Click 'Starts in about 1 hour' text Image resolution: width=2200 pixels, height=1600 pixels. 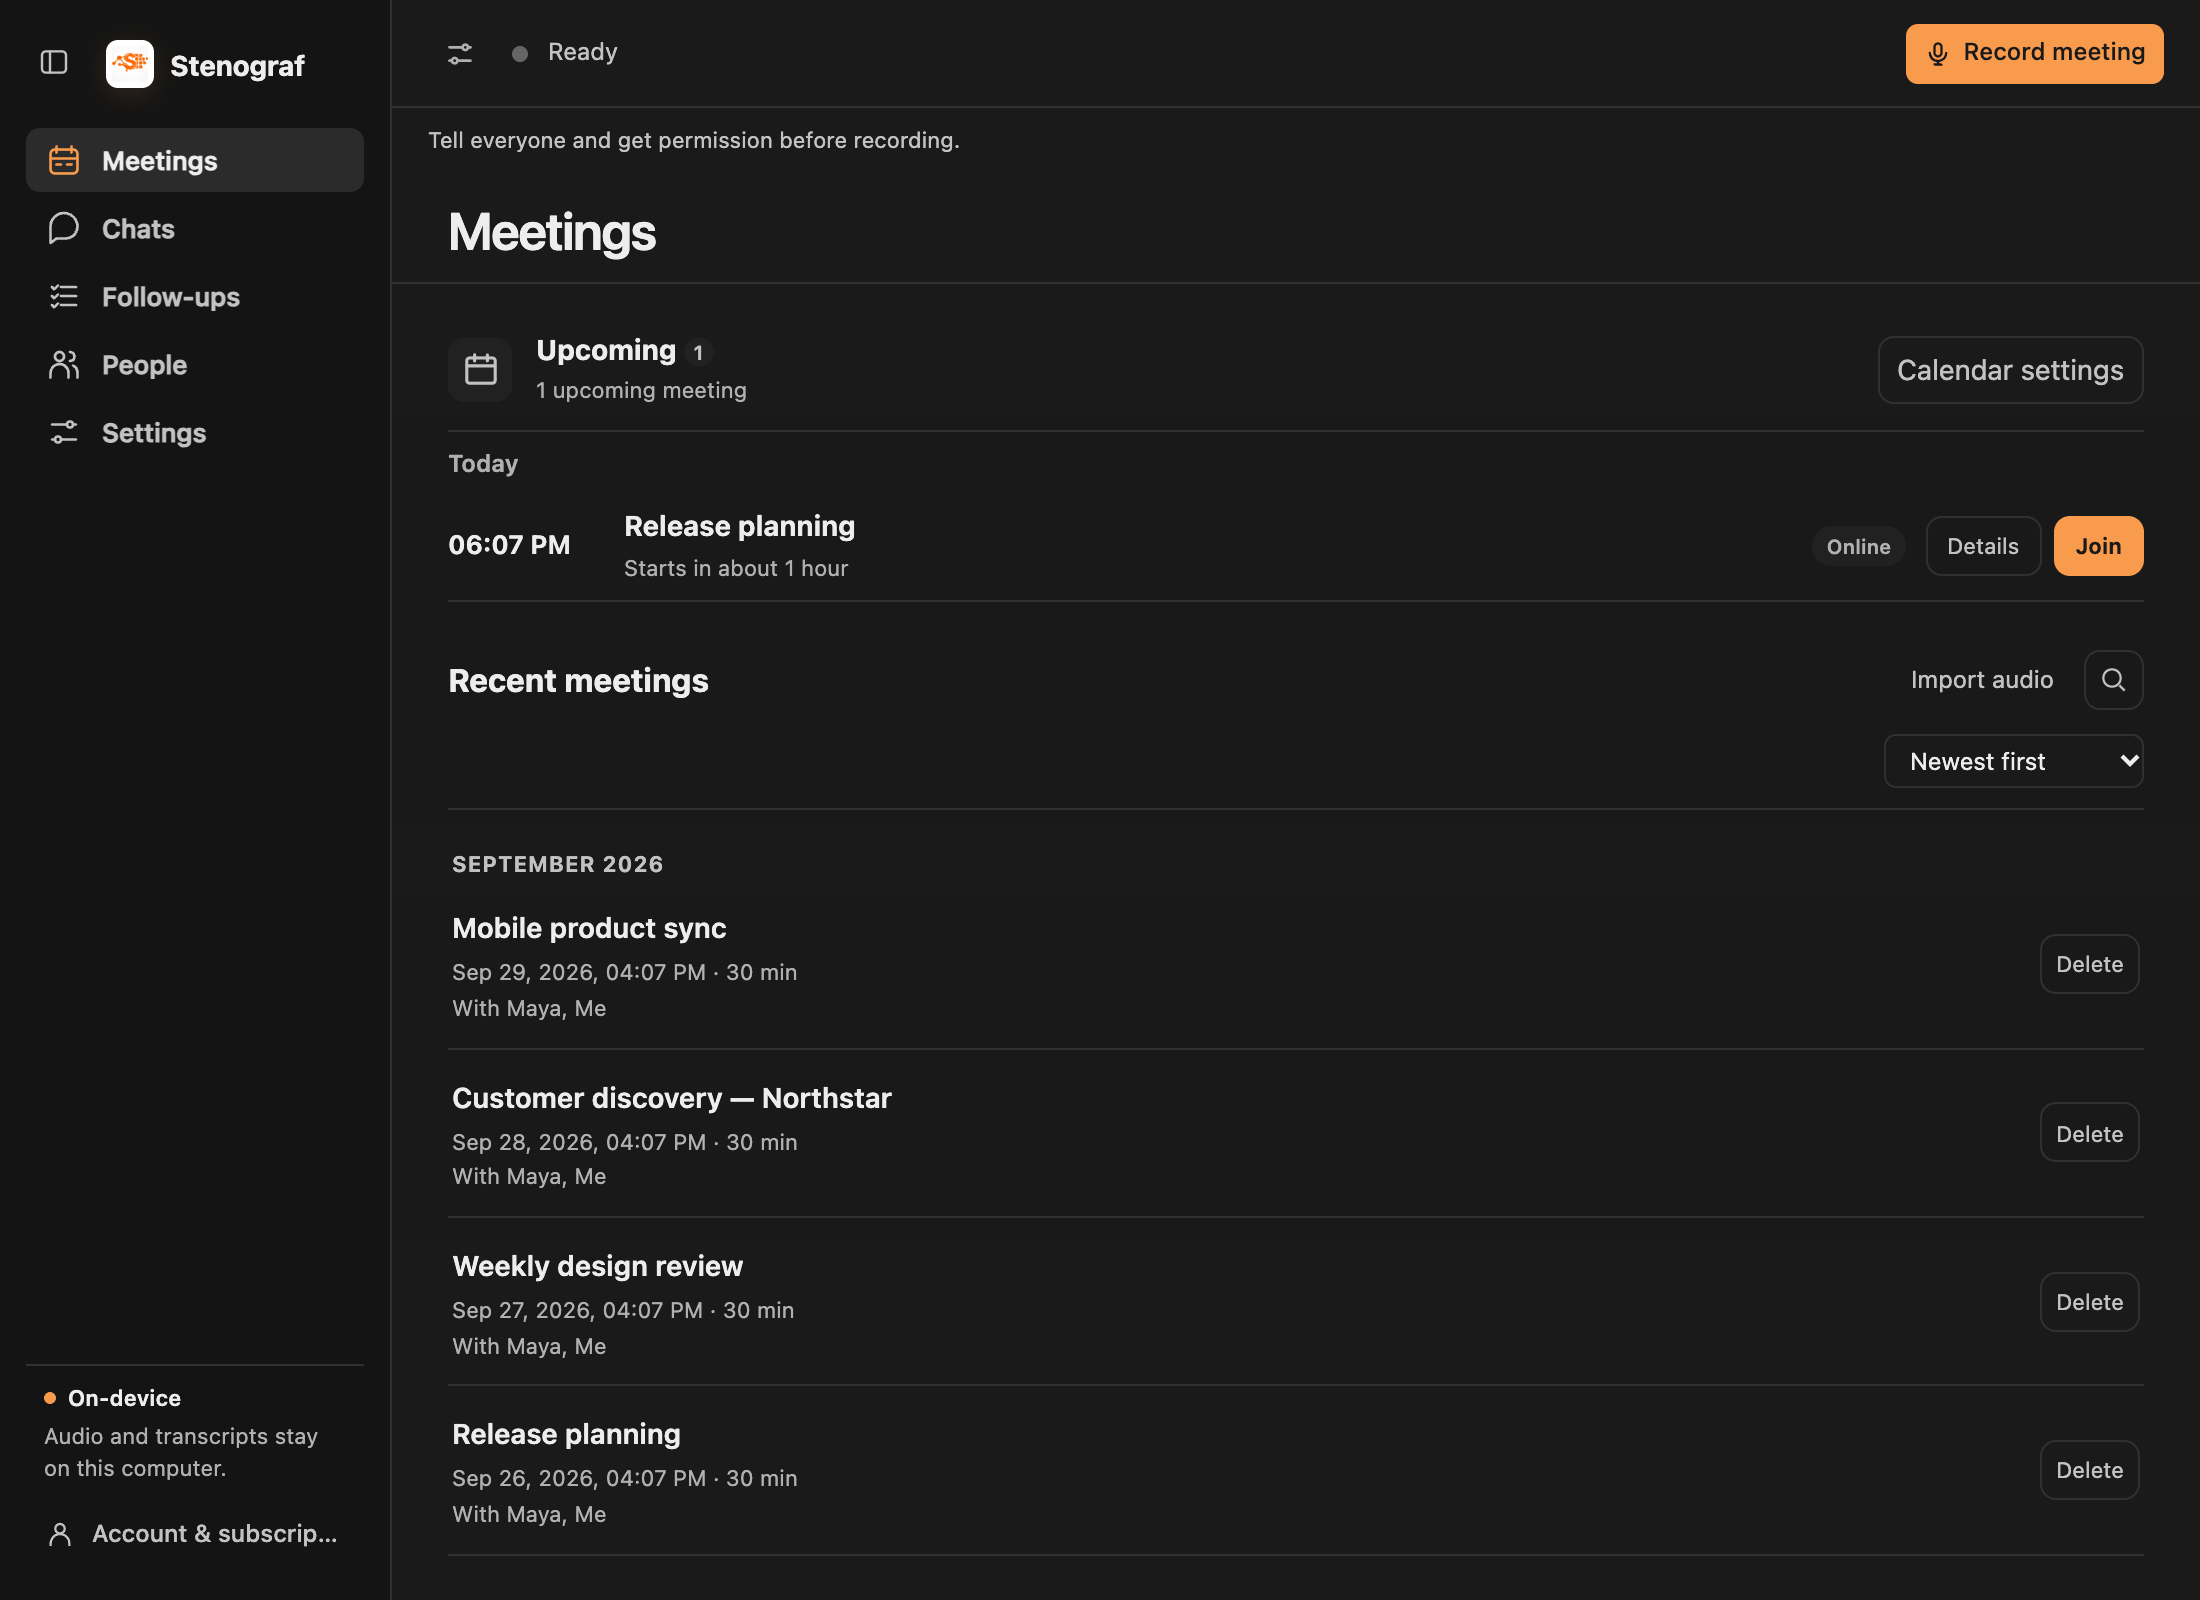point(736,568)
